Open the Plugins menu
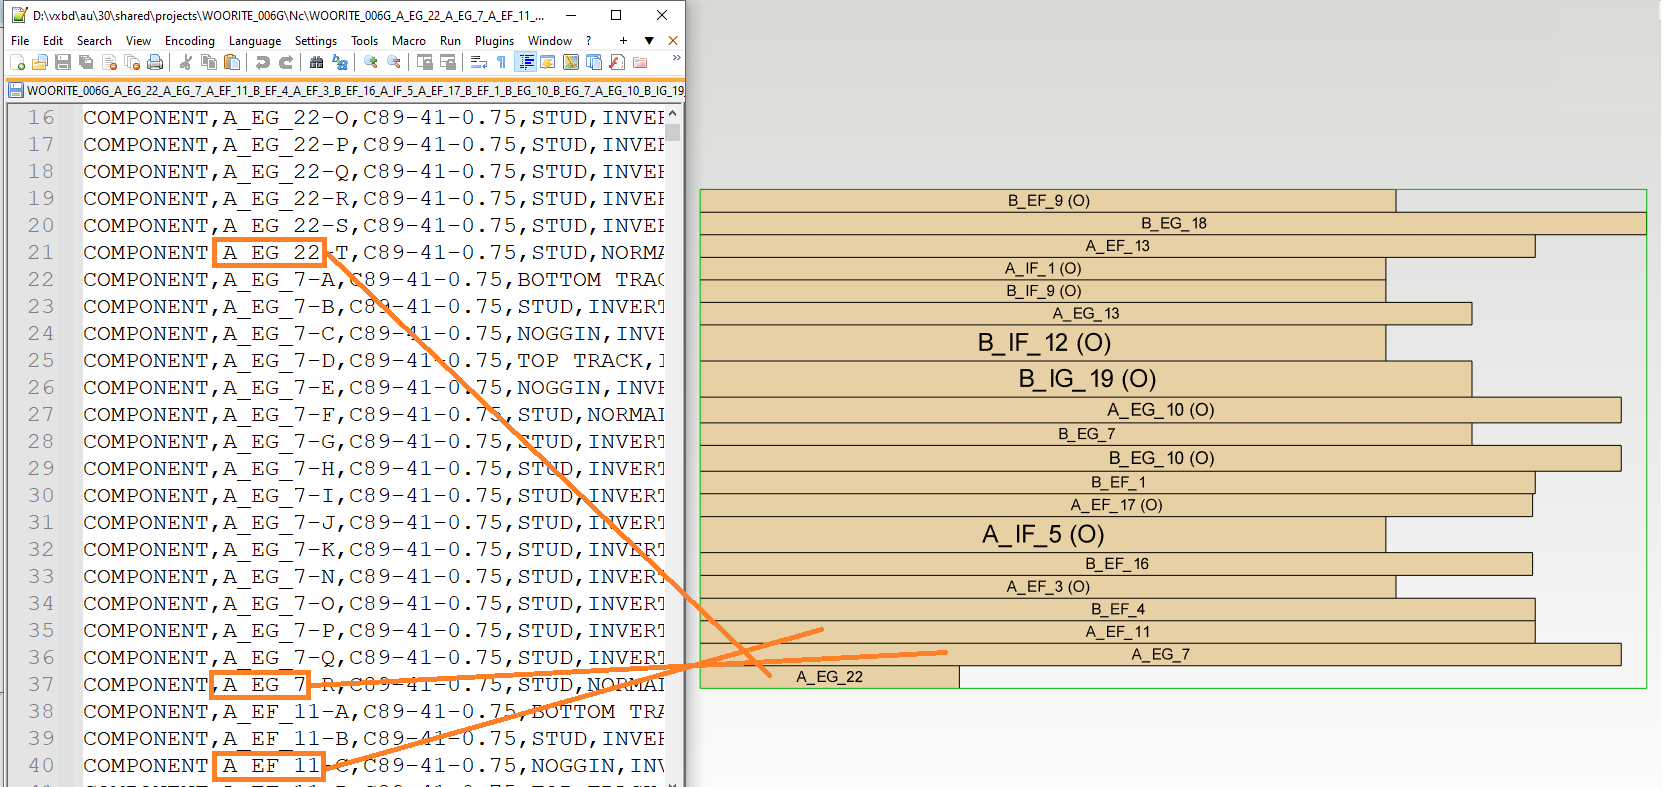The width and height of the screenshot is (1665, 787). pos(494,41)
